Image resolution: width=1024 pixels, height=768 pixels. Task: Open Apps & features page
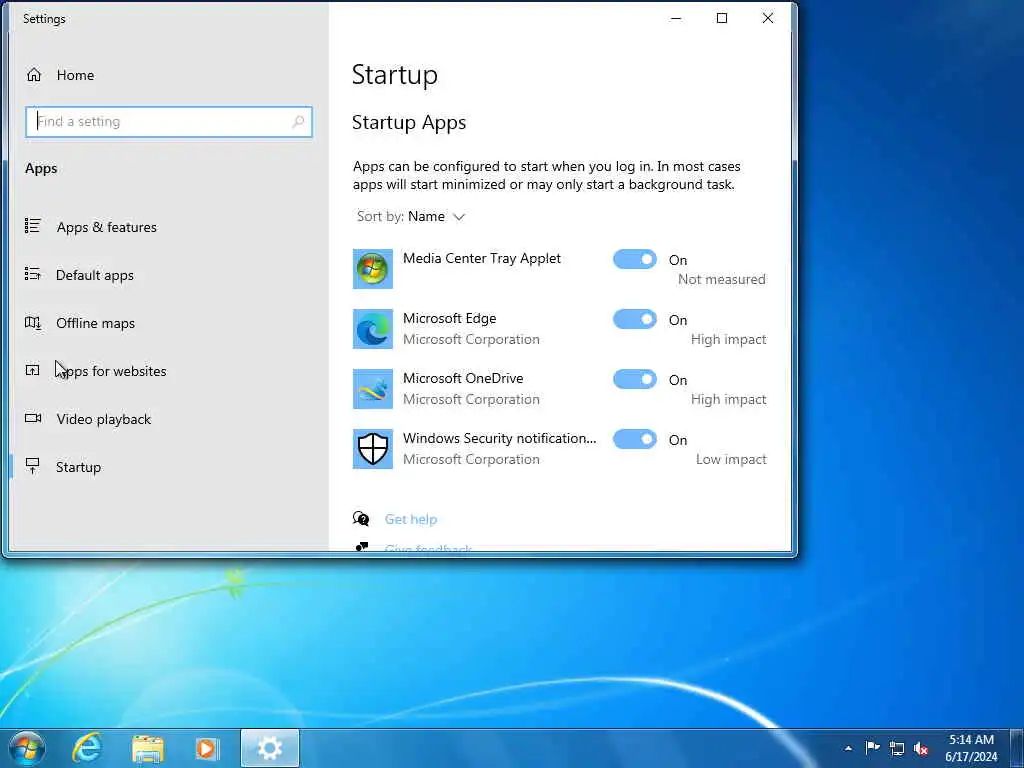tap(106, 227)
